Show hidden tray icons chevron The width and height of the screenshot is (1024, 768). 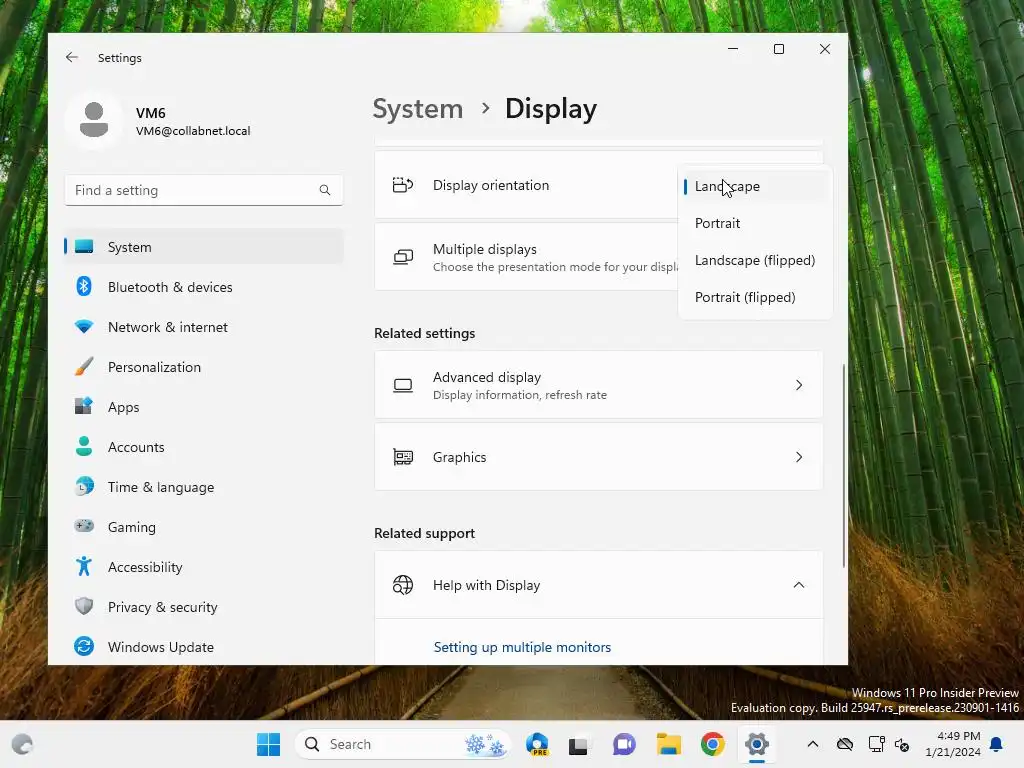[812, 744]
